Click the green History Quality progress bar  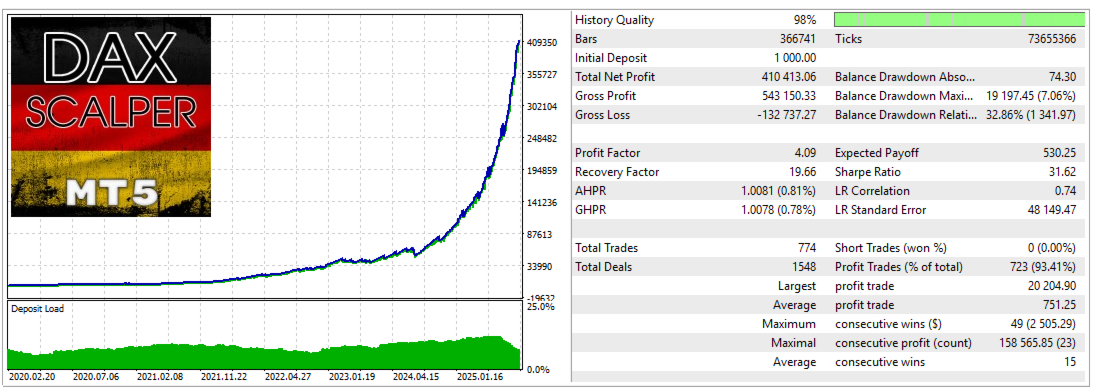coord(959,20)
